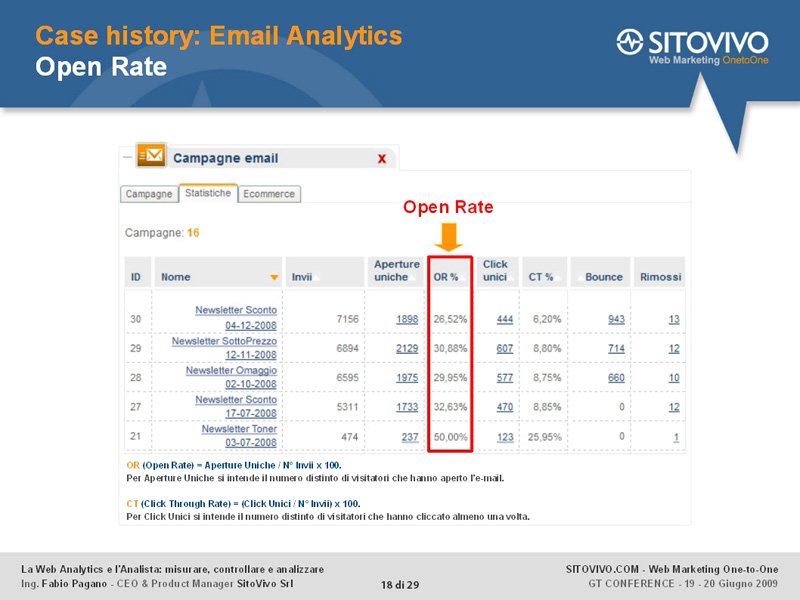Click the CT value 8,75%
Screen dimensions: 800x600
tap(547, 378)
